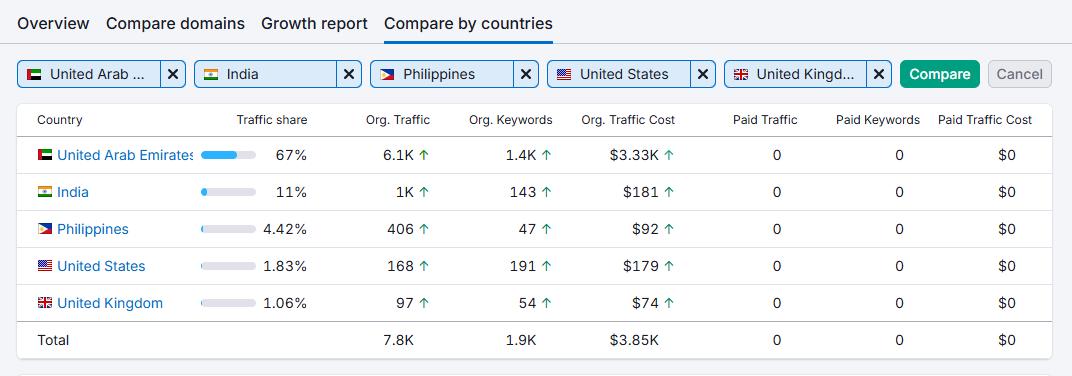Open the Growth report tab
This screenshot has height=376, width=1072.
pos(314,24)
